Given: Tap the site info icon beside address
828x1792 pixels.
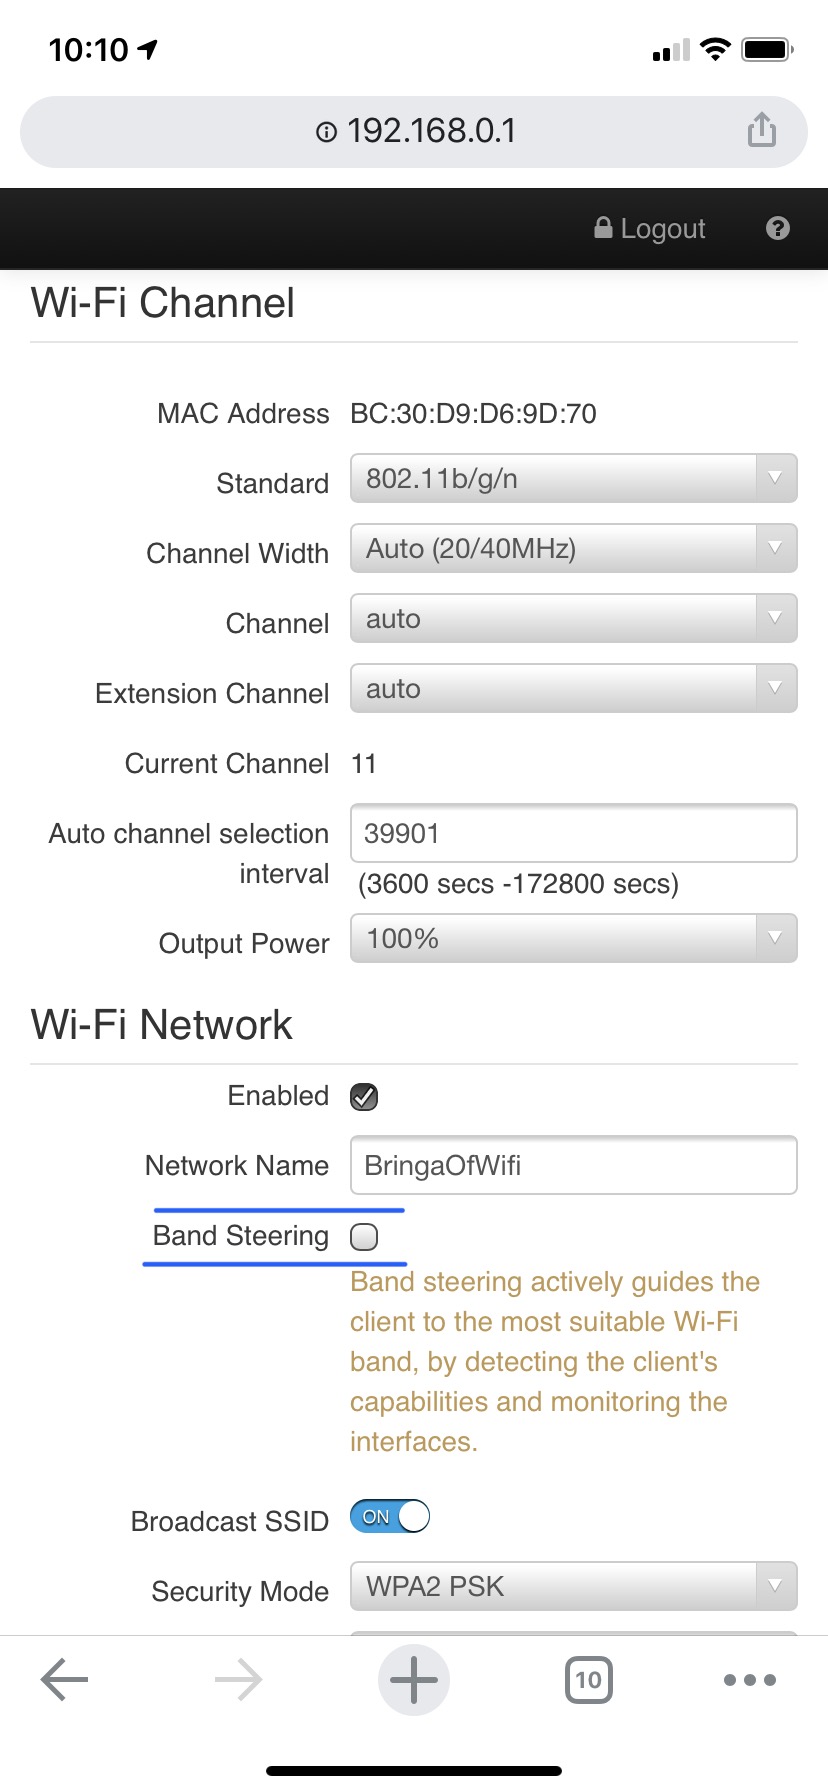Looking at the screenshot, I should click(x=326, y=132).
